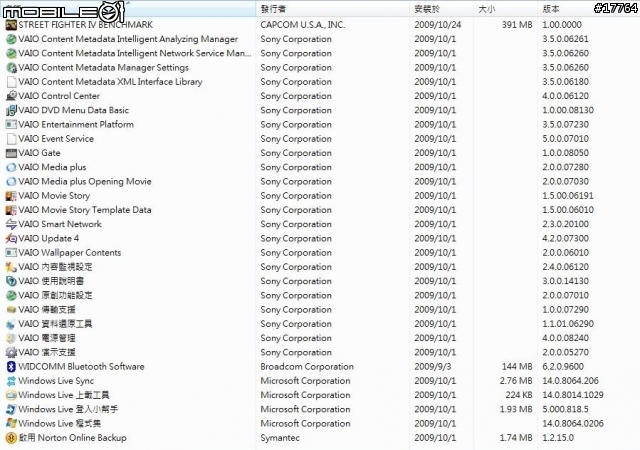Select the 啟用 Norton Online Backup name

coord(73,438)
